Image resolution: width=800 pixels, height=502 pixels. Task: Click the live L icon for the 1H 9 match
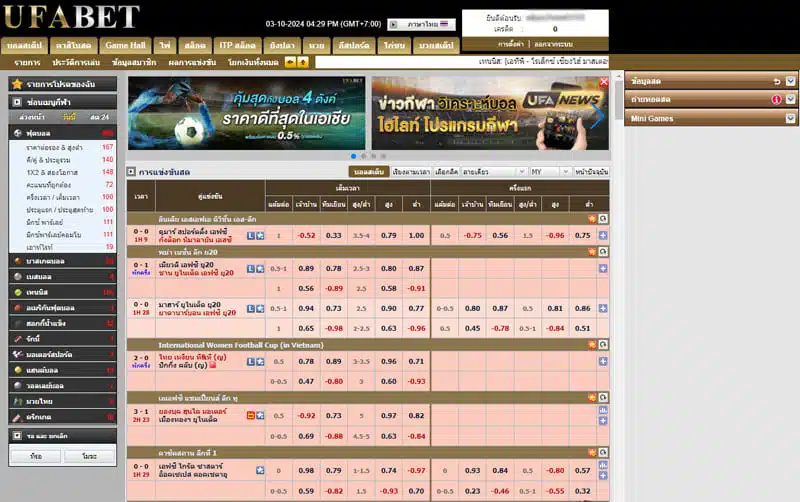click(251, 236)
